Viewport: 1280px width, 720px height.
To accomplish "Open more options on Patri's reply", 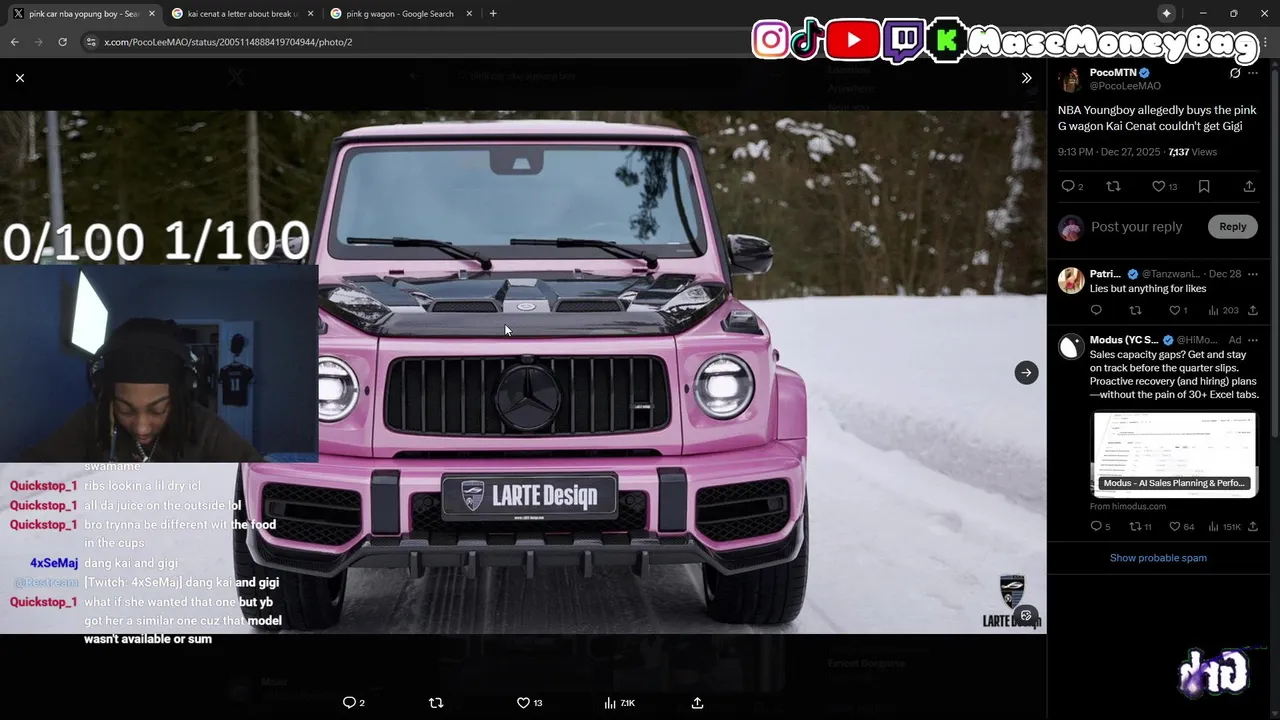I will pyautogui.click(x=1253, y=274).
